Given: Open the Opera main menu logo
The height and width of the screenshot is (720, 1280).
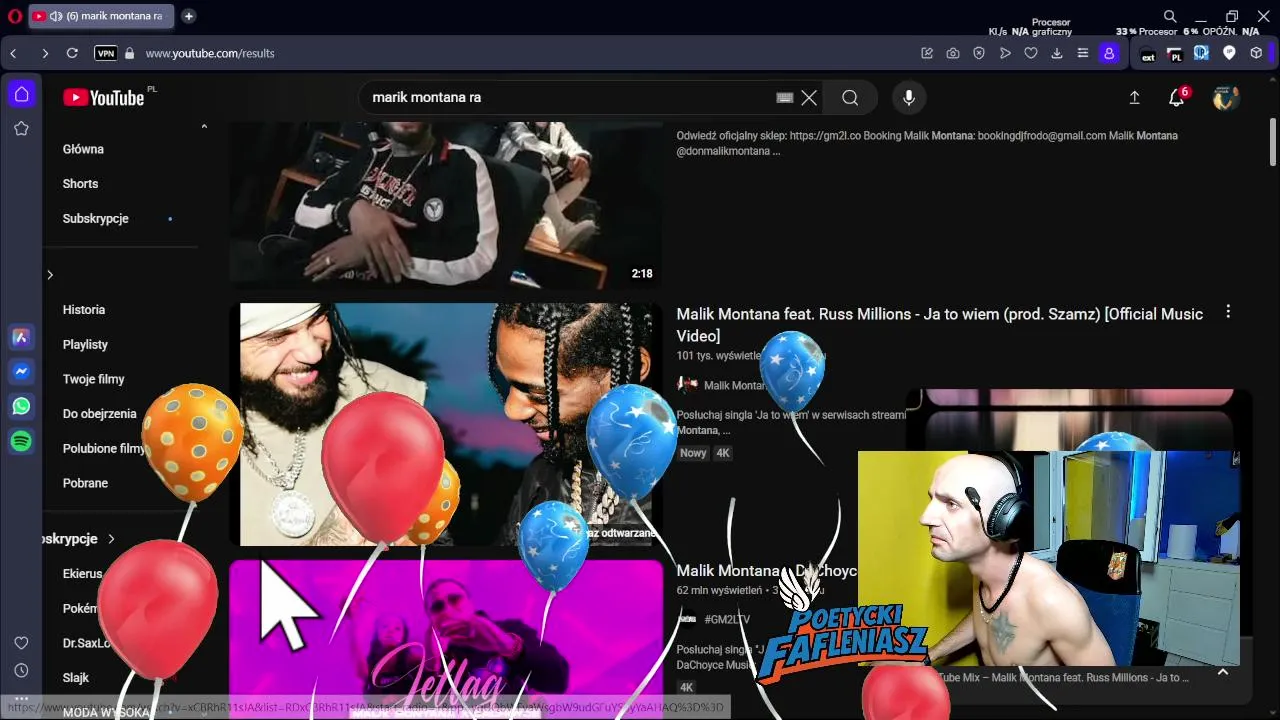Looking at the screenshot, I should pos(14,16).
